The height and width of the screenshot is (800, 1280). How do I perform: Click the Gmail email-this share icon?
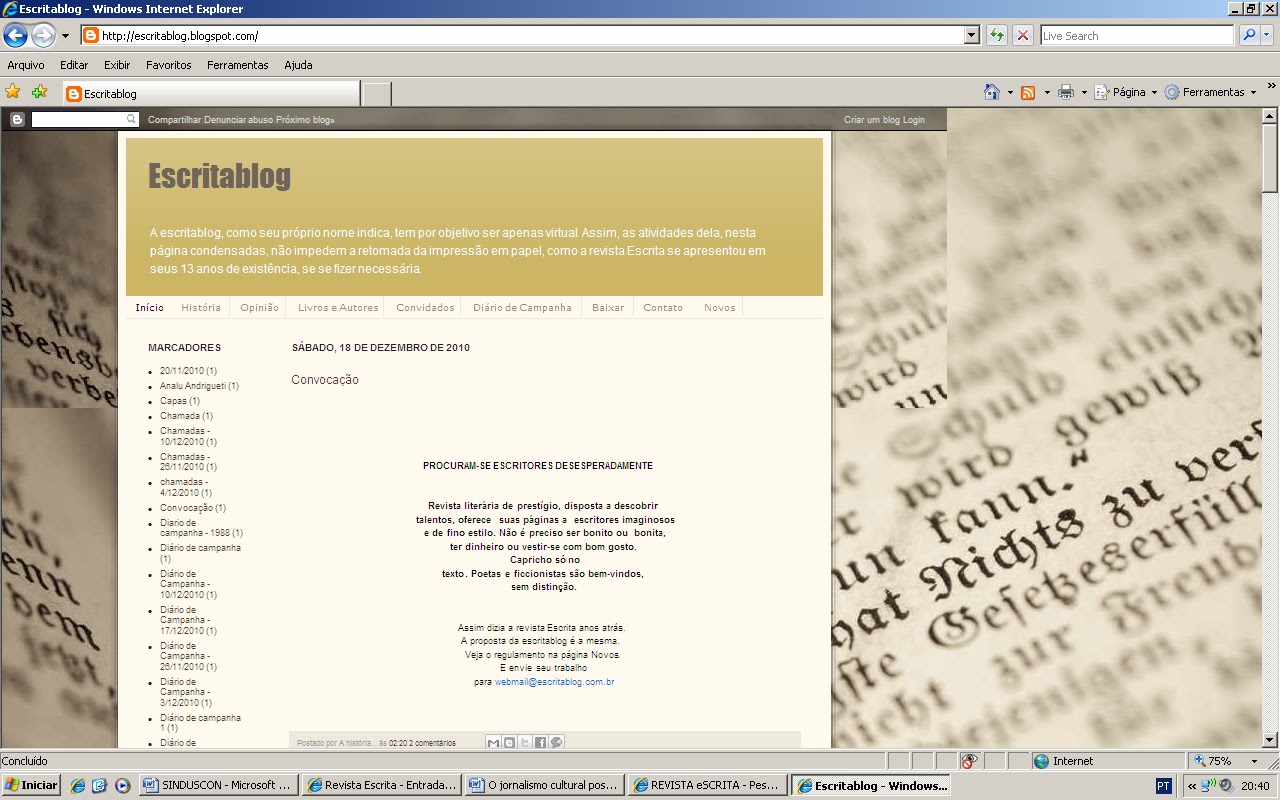click(493, 742)
